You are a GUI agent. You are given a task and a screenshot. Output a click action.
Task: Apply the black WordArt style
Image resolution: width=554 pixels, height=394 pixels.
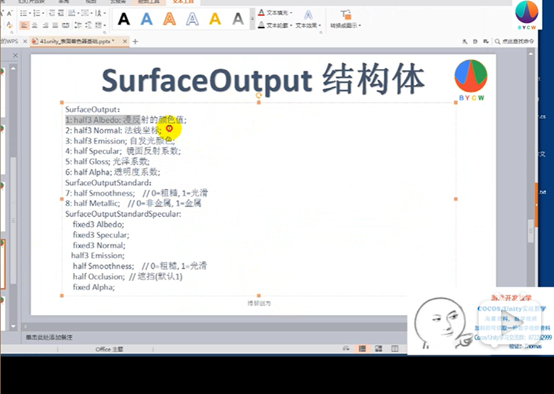coord(124,19)
